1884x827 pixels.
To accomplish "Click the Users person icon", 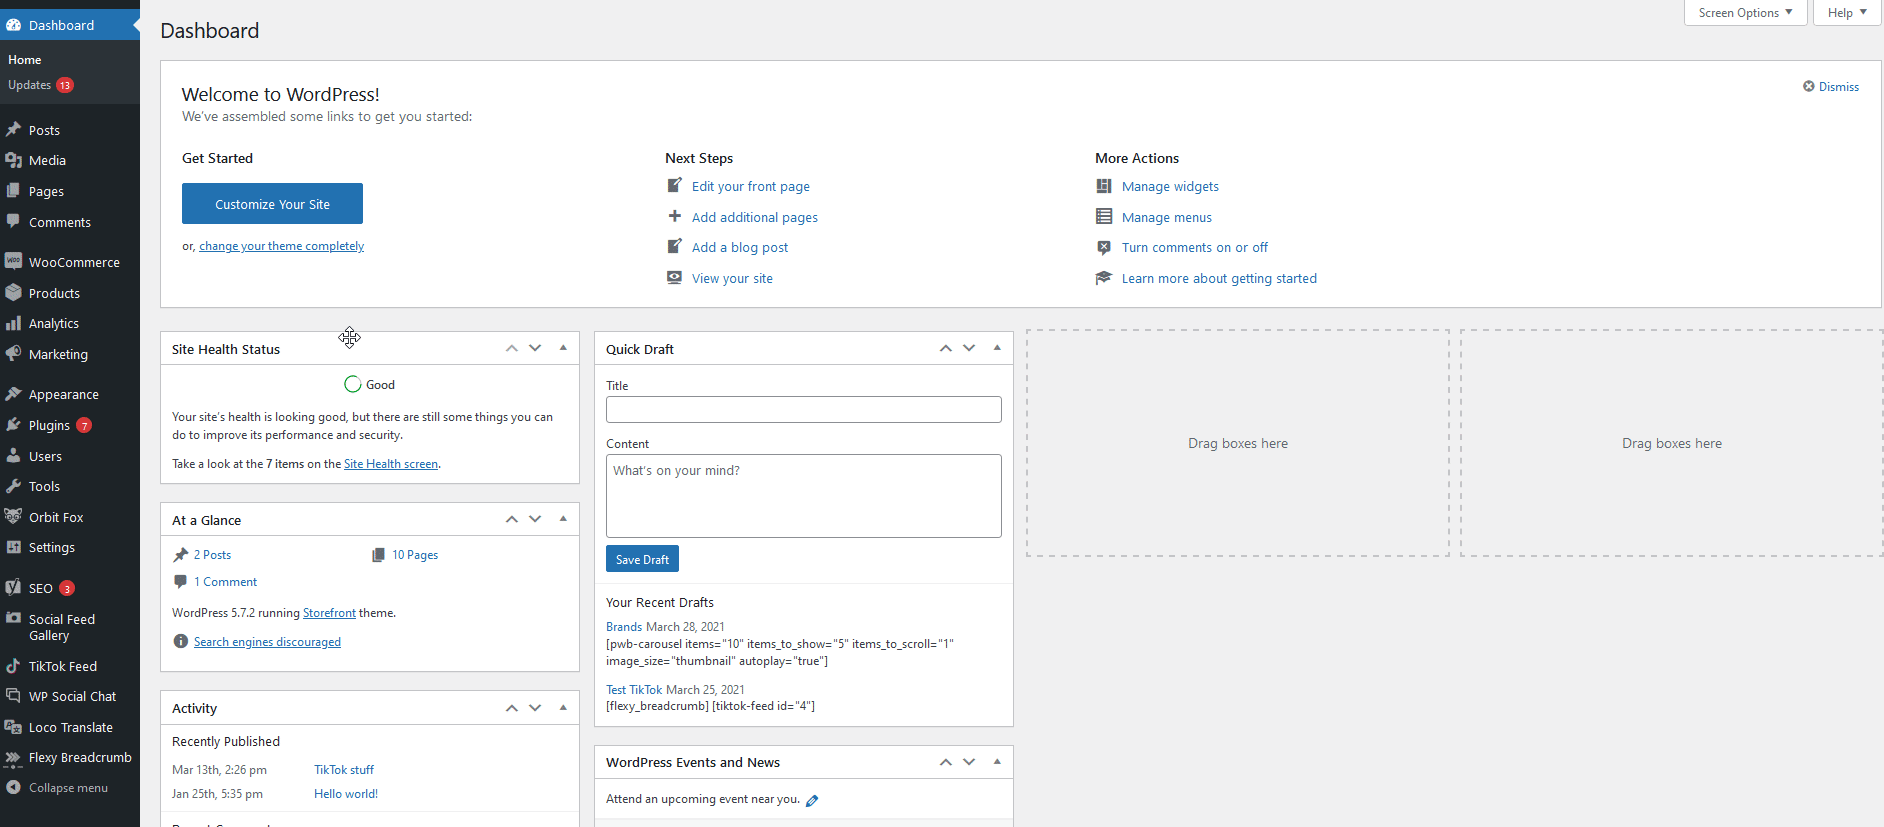I will 13,456.
